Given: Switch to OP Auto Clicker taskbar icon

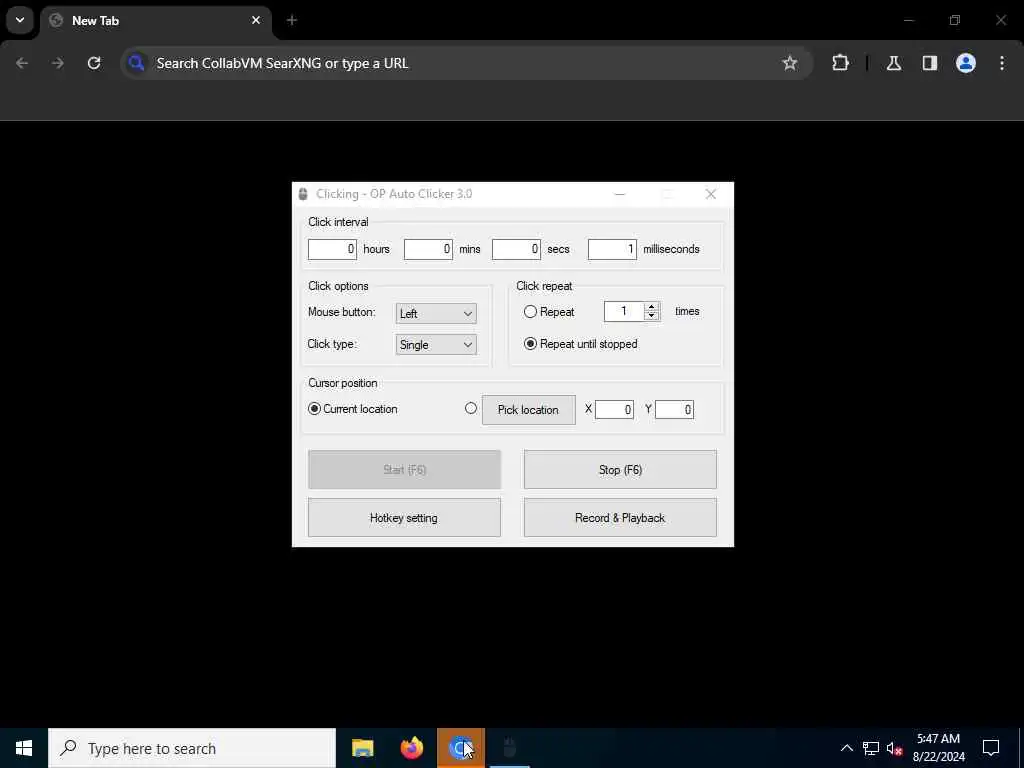Looking at the screenshot, I should pos(510,748).
